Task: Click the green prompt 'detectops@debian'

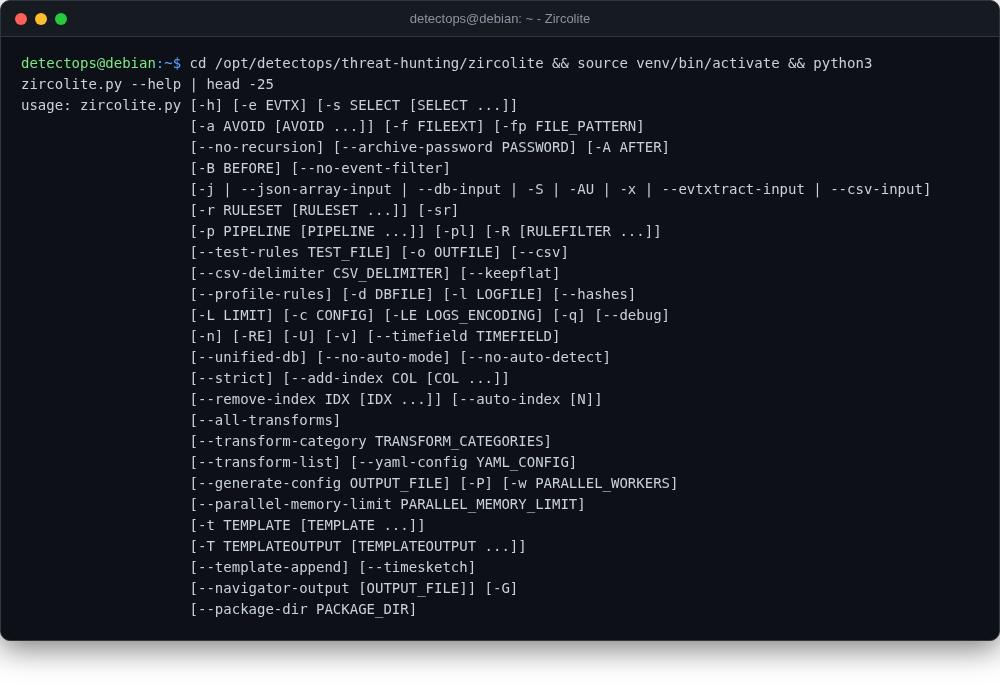Action: click(x=88, y=63)
